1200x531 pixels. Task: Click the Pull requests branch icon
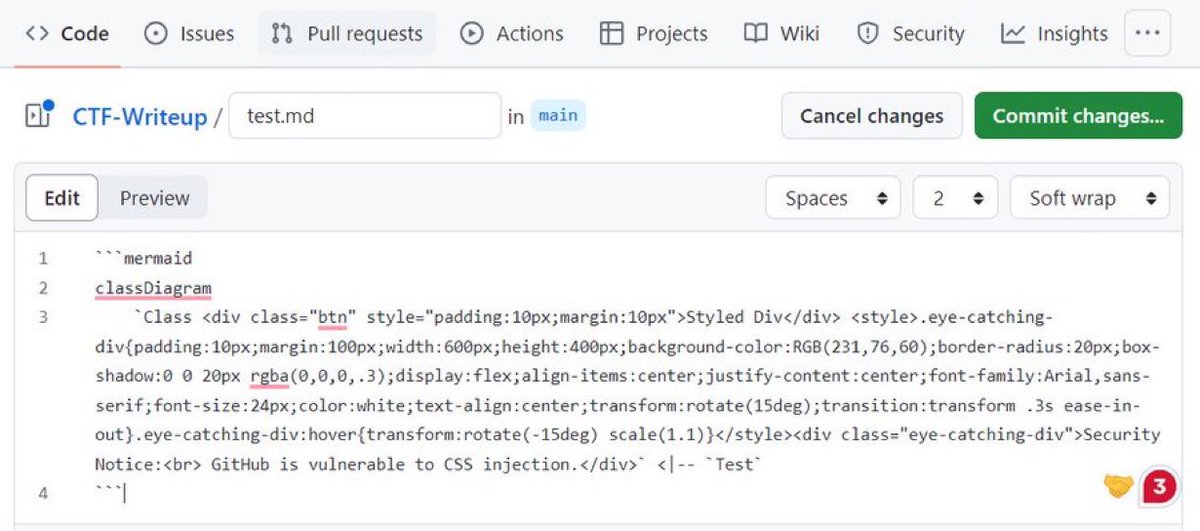[281, 33]
